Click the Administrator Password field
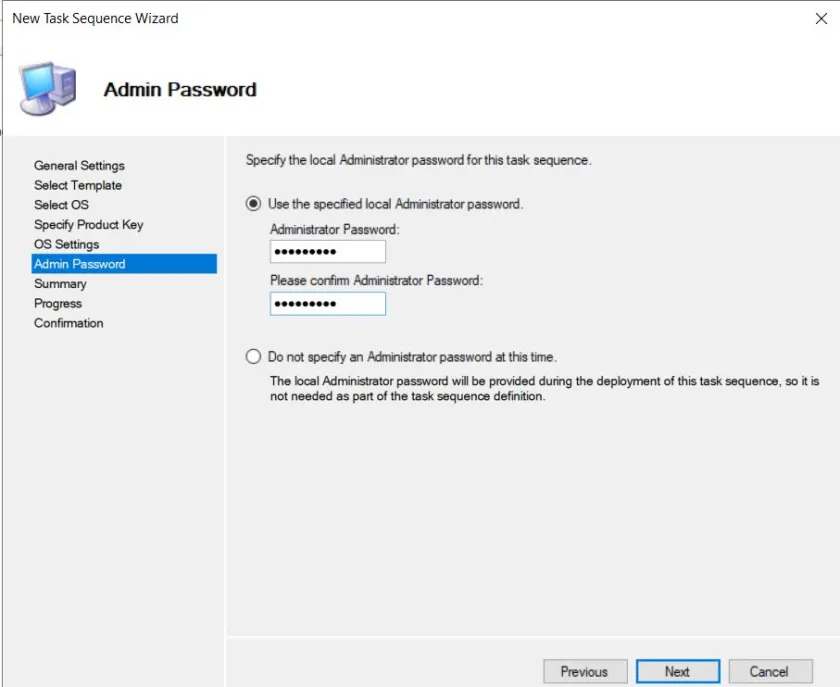 click(327, 252)
